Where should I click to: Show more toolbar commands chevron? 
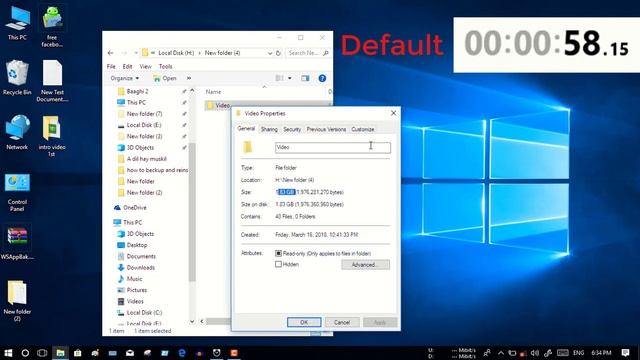pyautogui.click(x=189, y=78)
